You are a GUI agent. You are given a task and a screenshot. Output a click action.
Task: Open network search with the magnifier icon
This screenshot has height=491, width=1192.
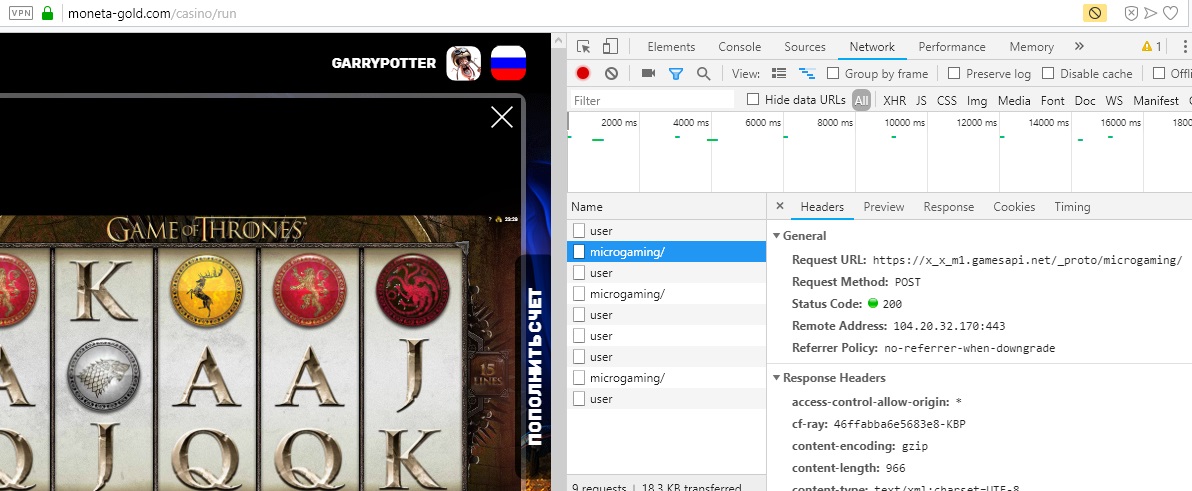(703, 73)
